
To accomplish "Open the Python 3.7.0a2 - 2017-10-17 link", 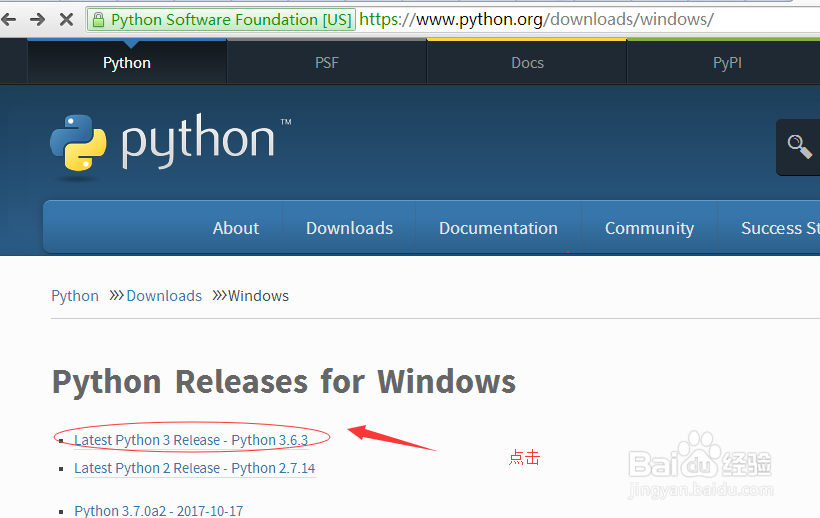I will [x=158, y=511].
